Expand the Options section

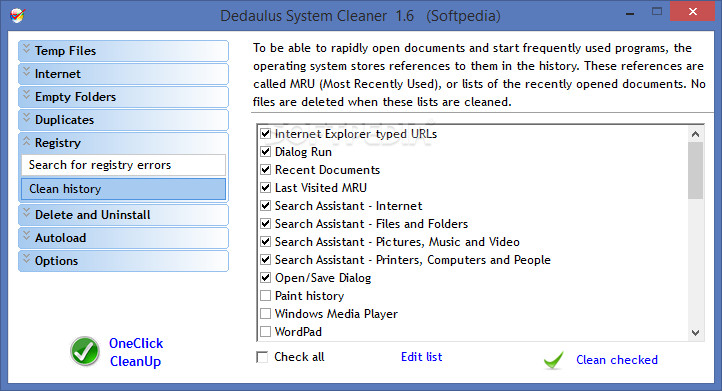pyautogui.click(x=123, y=261)
